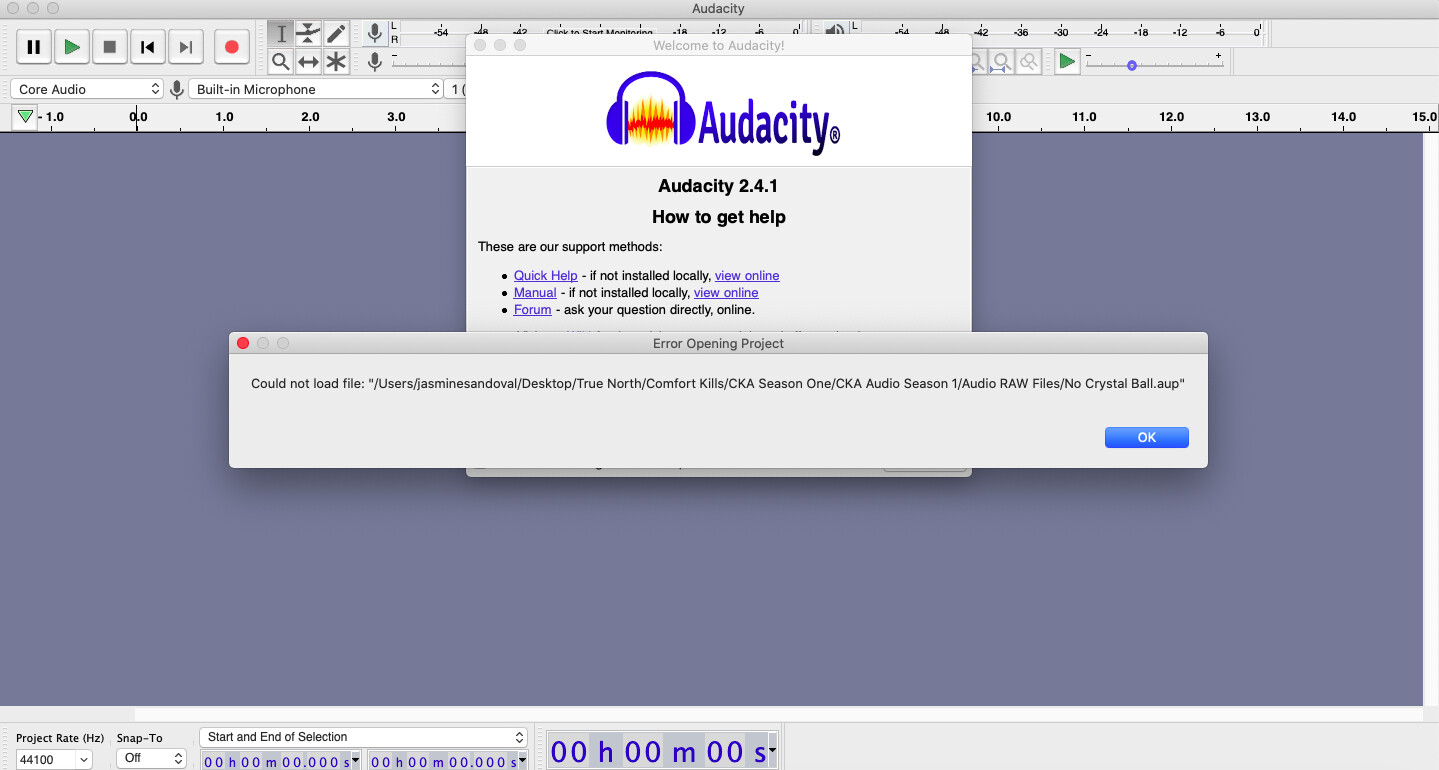Choose the Draw tool

coord(336,33)
